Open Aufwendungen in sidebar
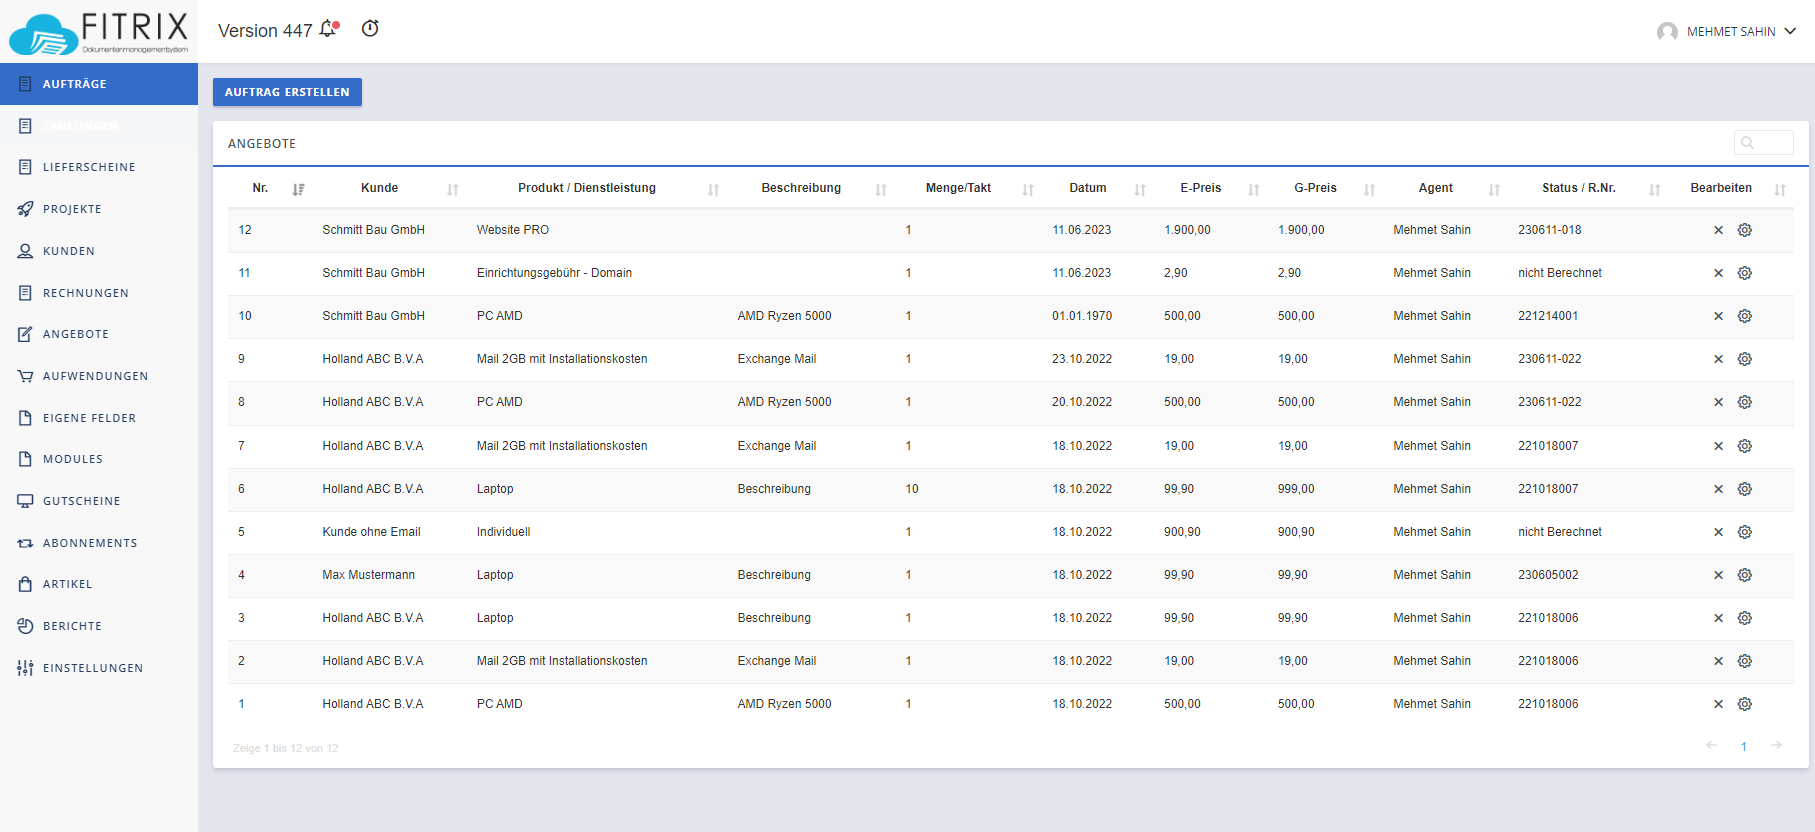This screenshot has height=832, width=1815. coord(99,376)
